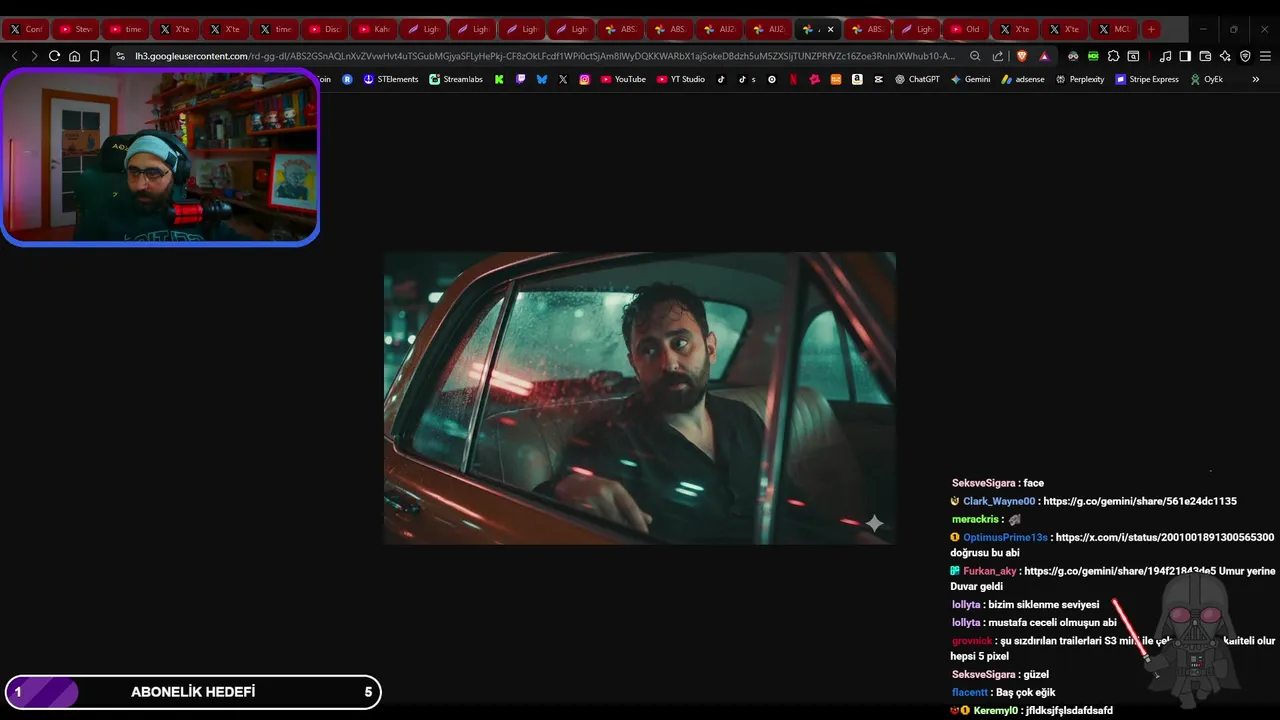This screenshot has width=1280, height=720.
Task: Open the X bookmark in bookmarks bar
Action: click(563, 79)
